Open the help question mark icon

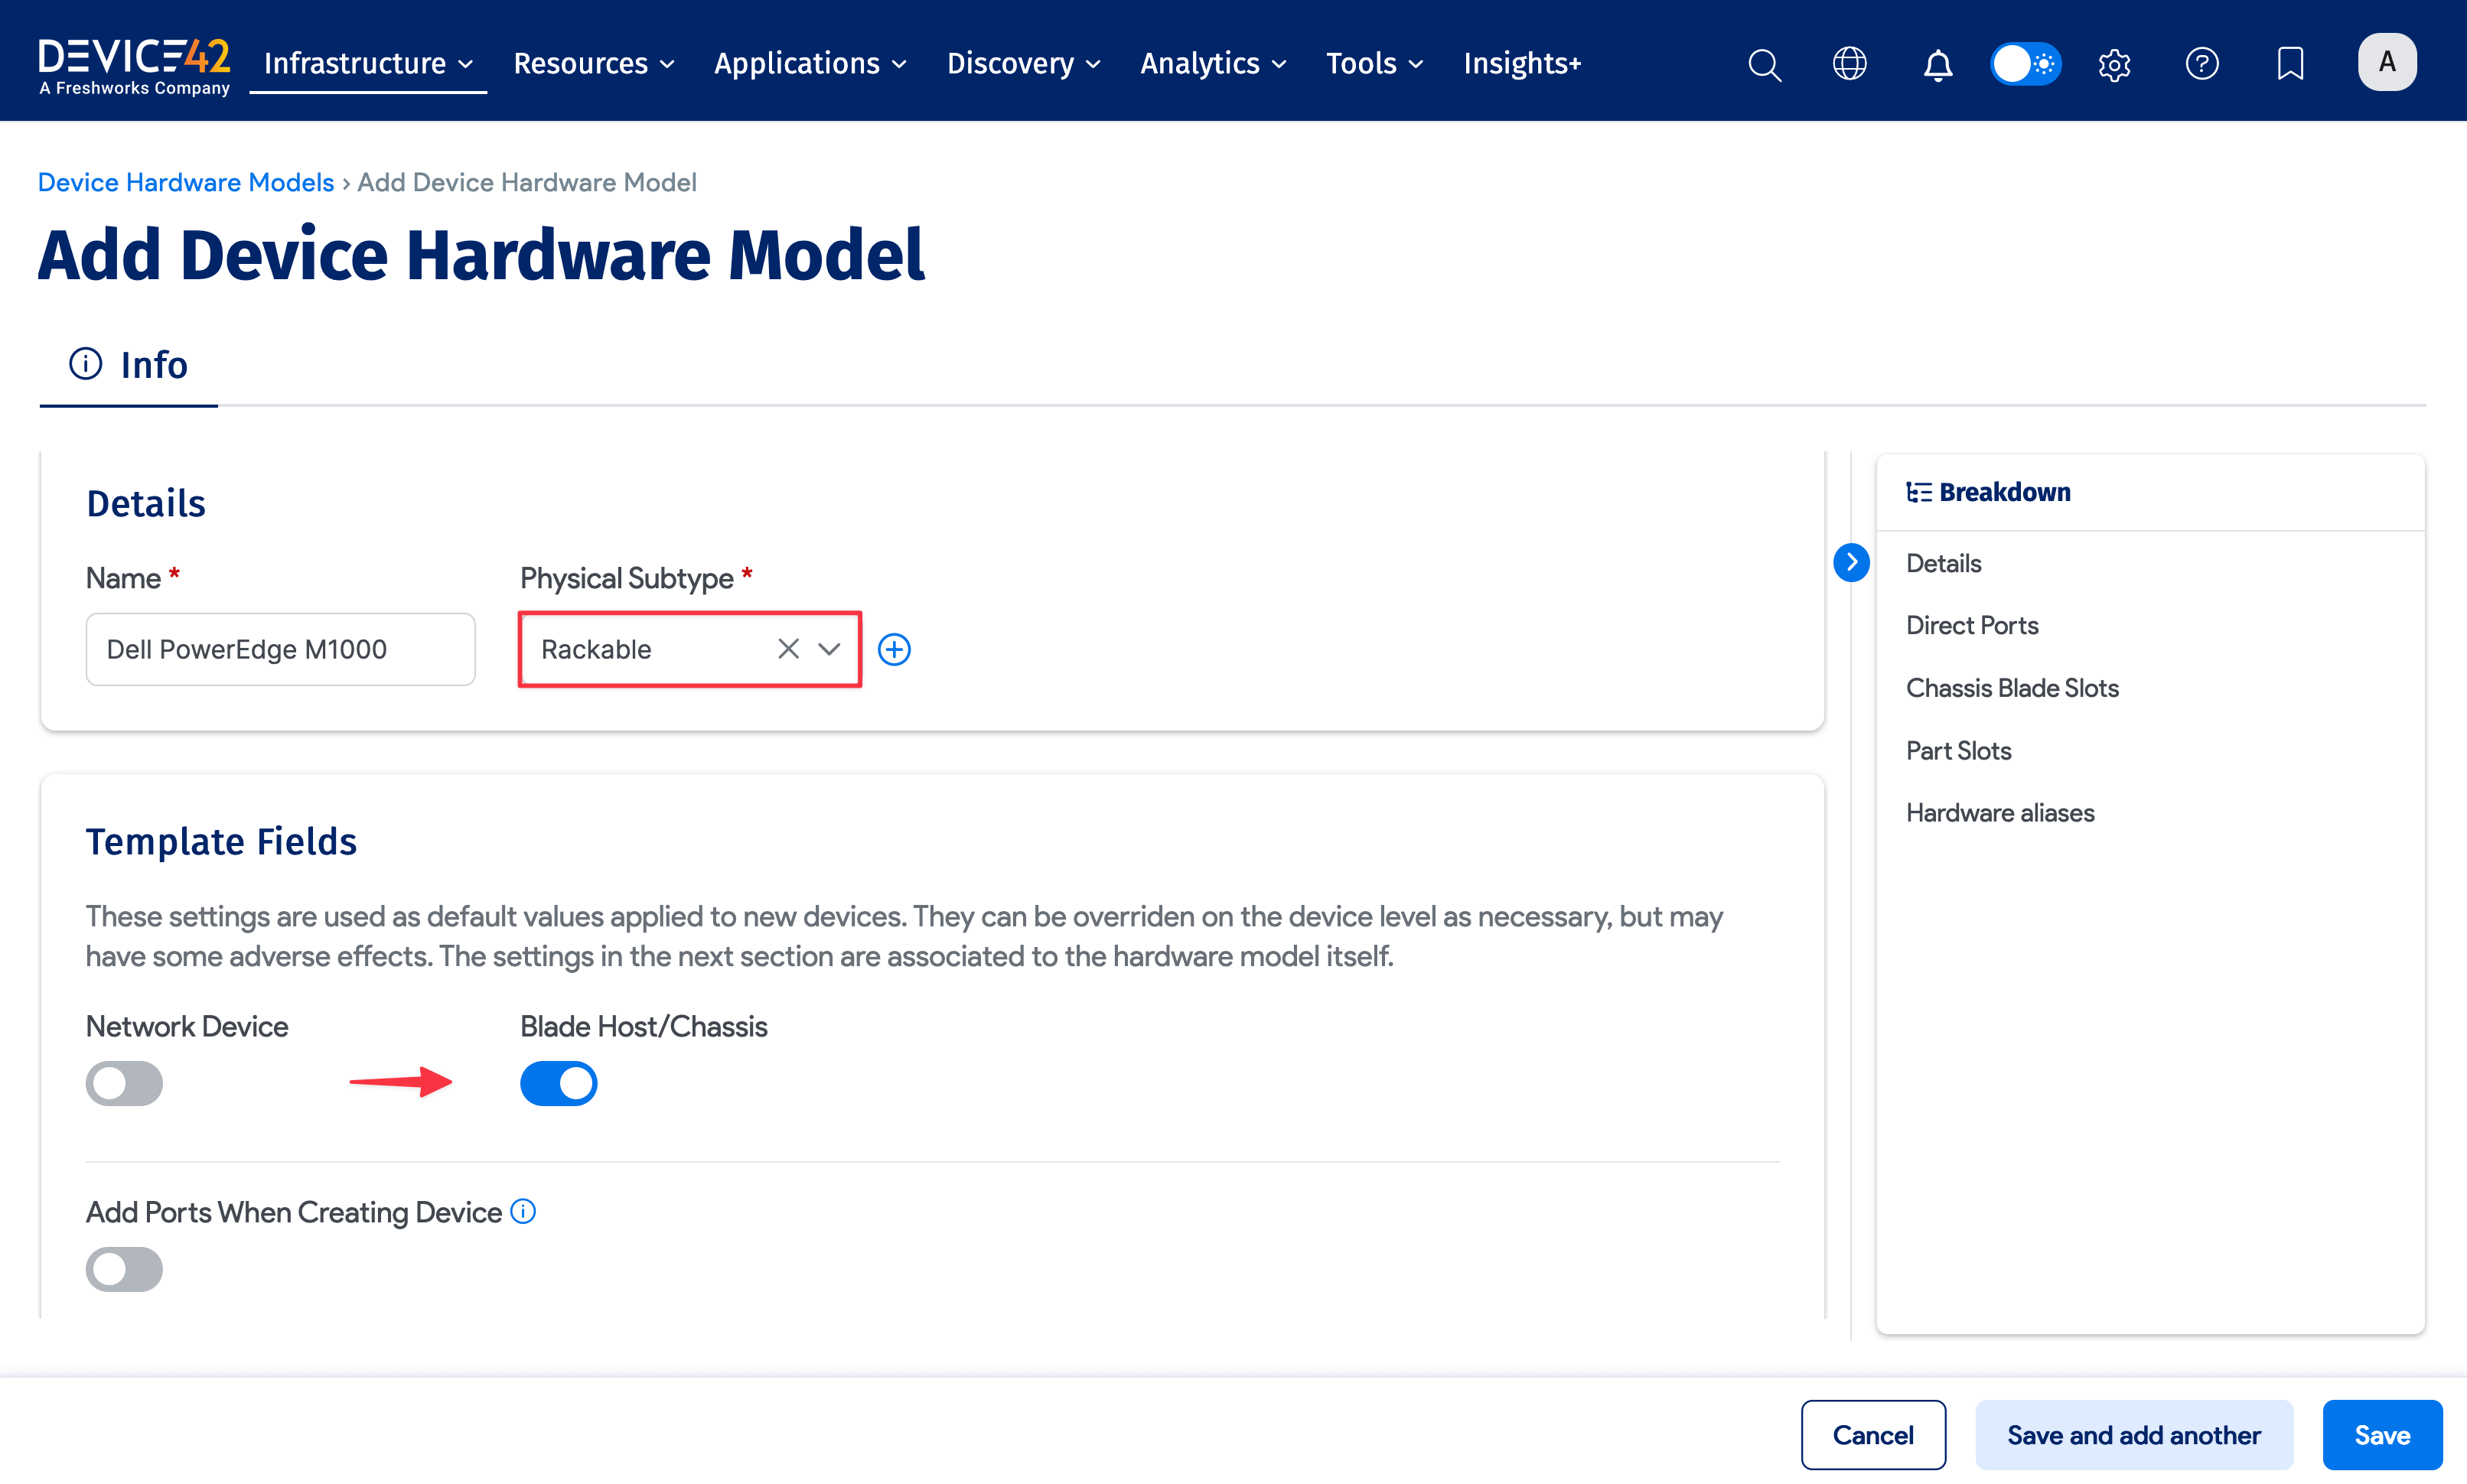point(2201,63)
